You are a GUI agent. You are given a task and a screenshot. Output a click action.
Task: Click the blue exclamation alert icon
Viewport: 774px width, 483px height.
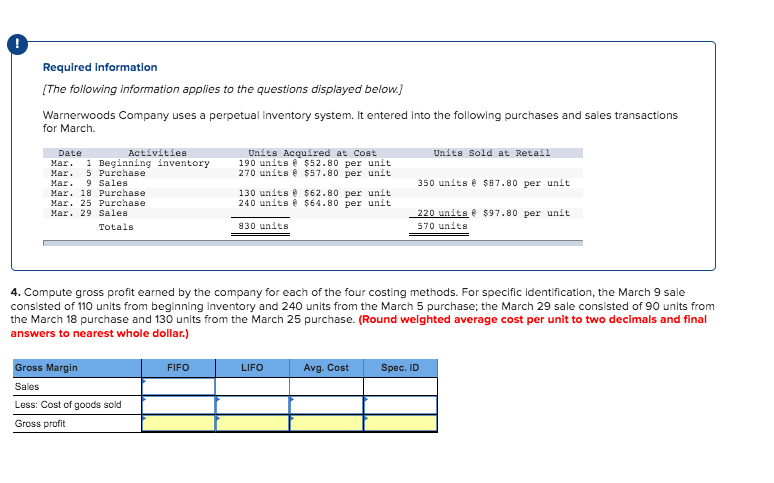coord(17,44)
